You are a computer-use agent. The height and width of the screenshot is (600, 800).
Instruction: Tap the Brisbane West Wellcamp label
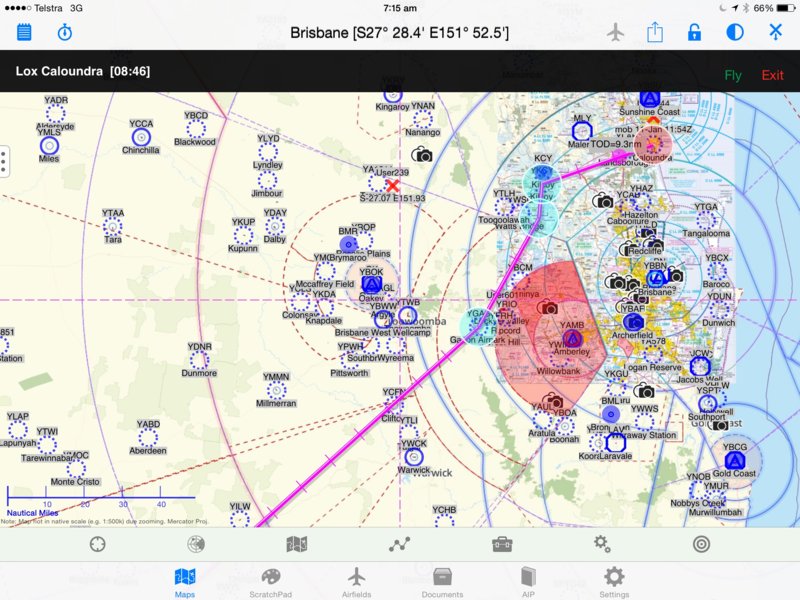tap(383, 332)
